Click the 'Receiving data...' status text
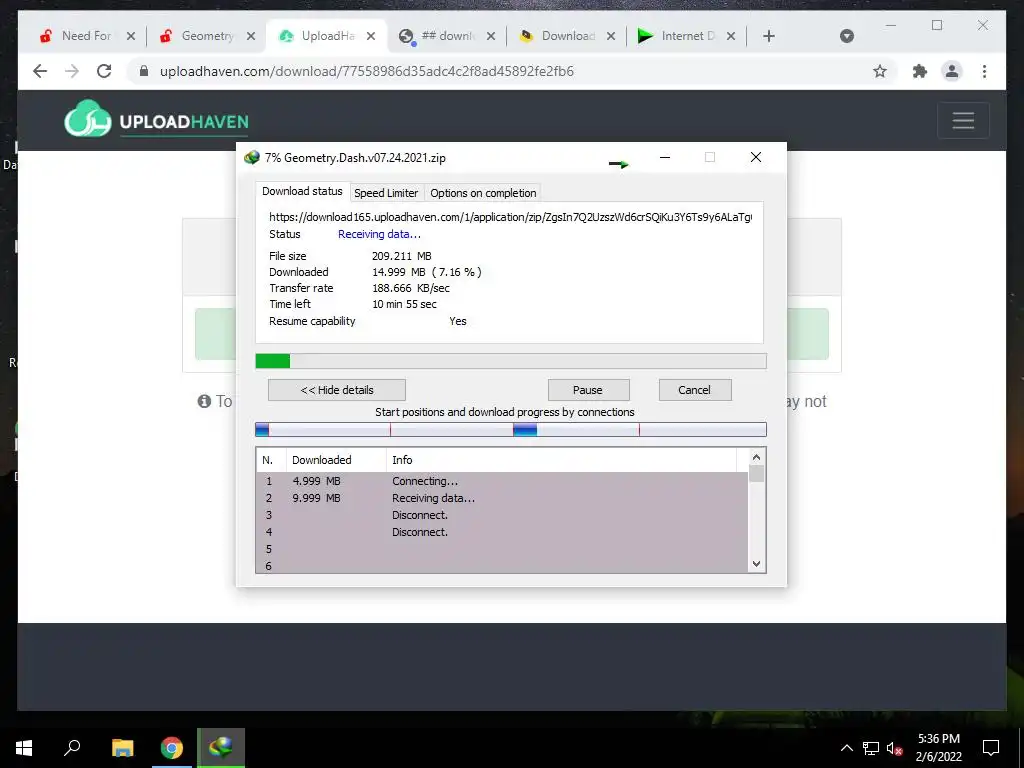 pyautogui.click(x=379, y=234)
